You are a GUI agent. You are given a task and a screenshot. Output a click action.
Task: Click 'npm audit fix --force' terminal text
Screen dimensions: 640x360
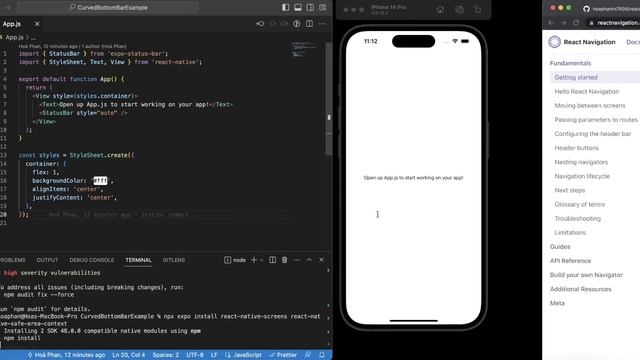39,294
